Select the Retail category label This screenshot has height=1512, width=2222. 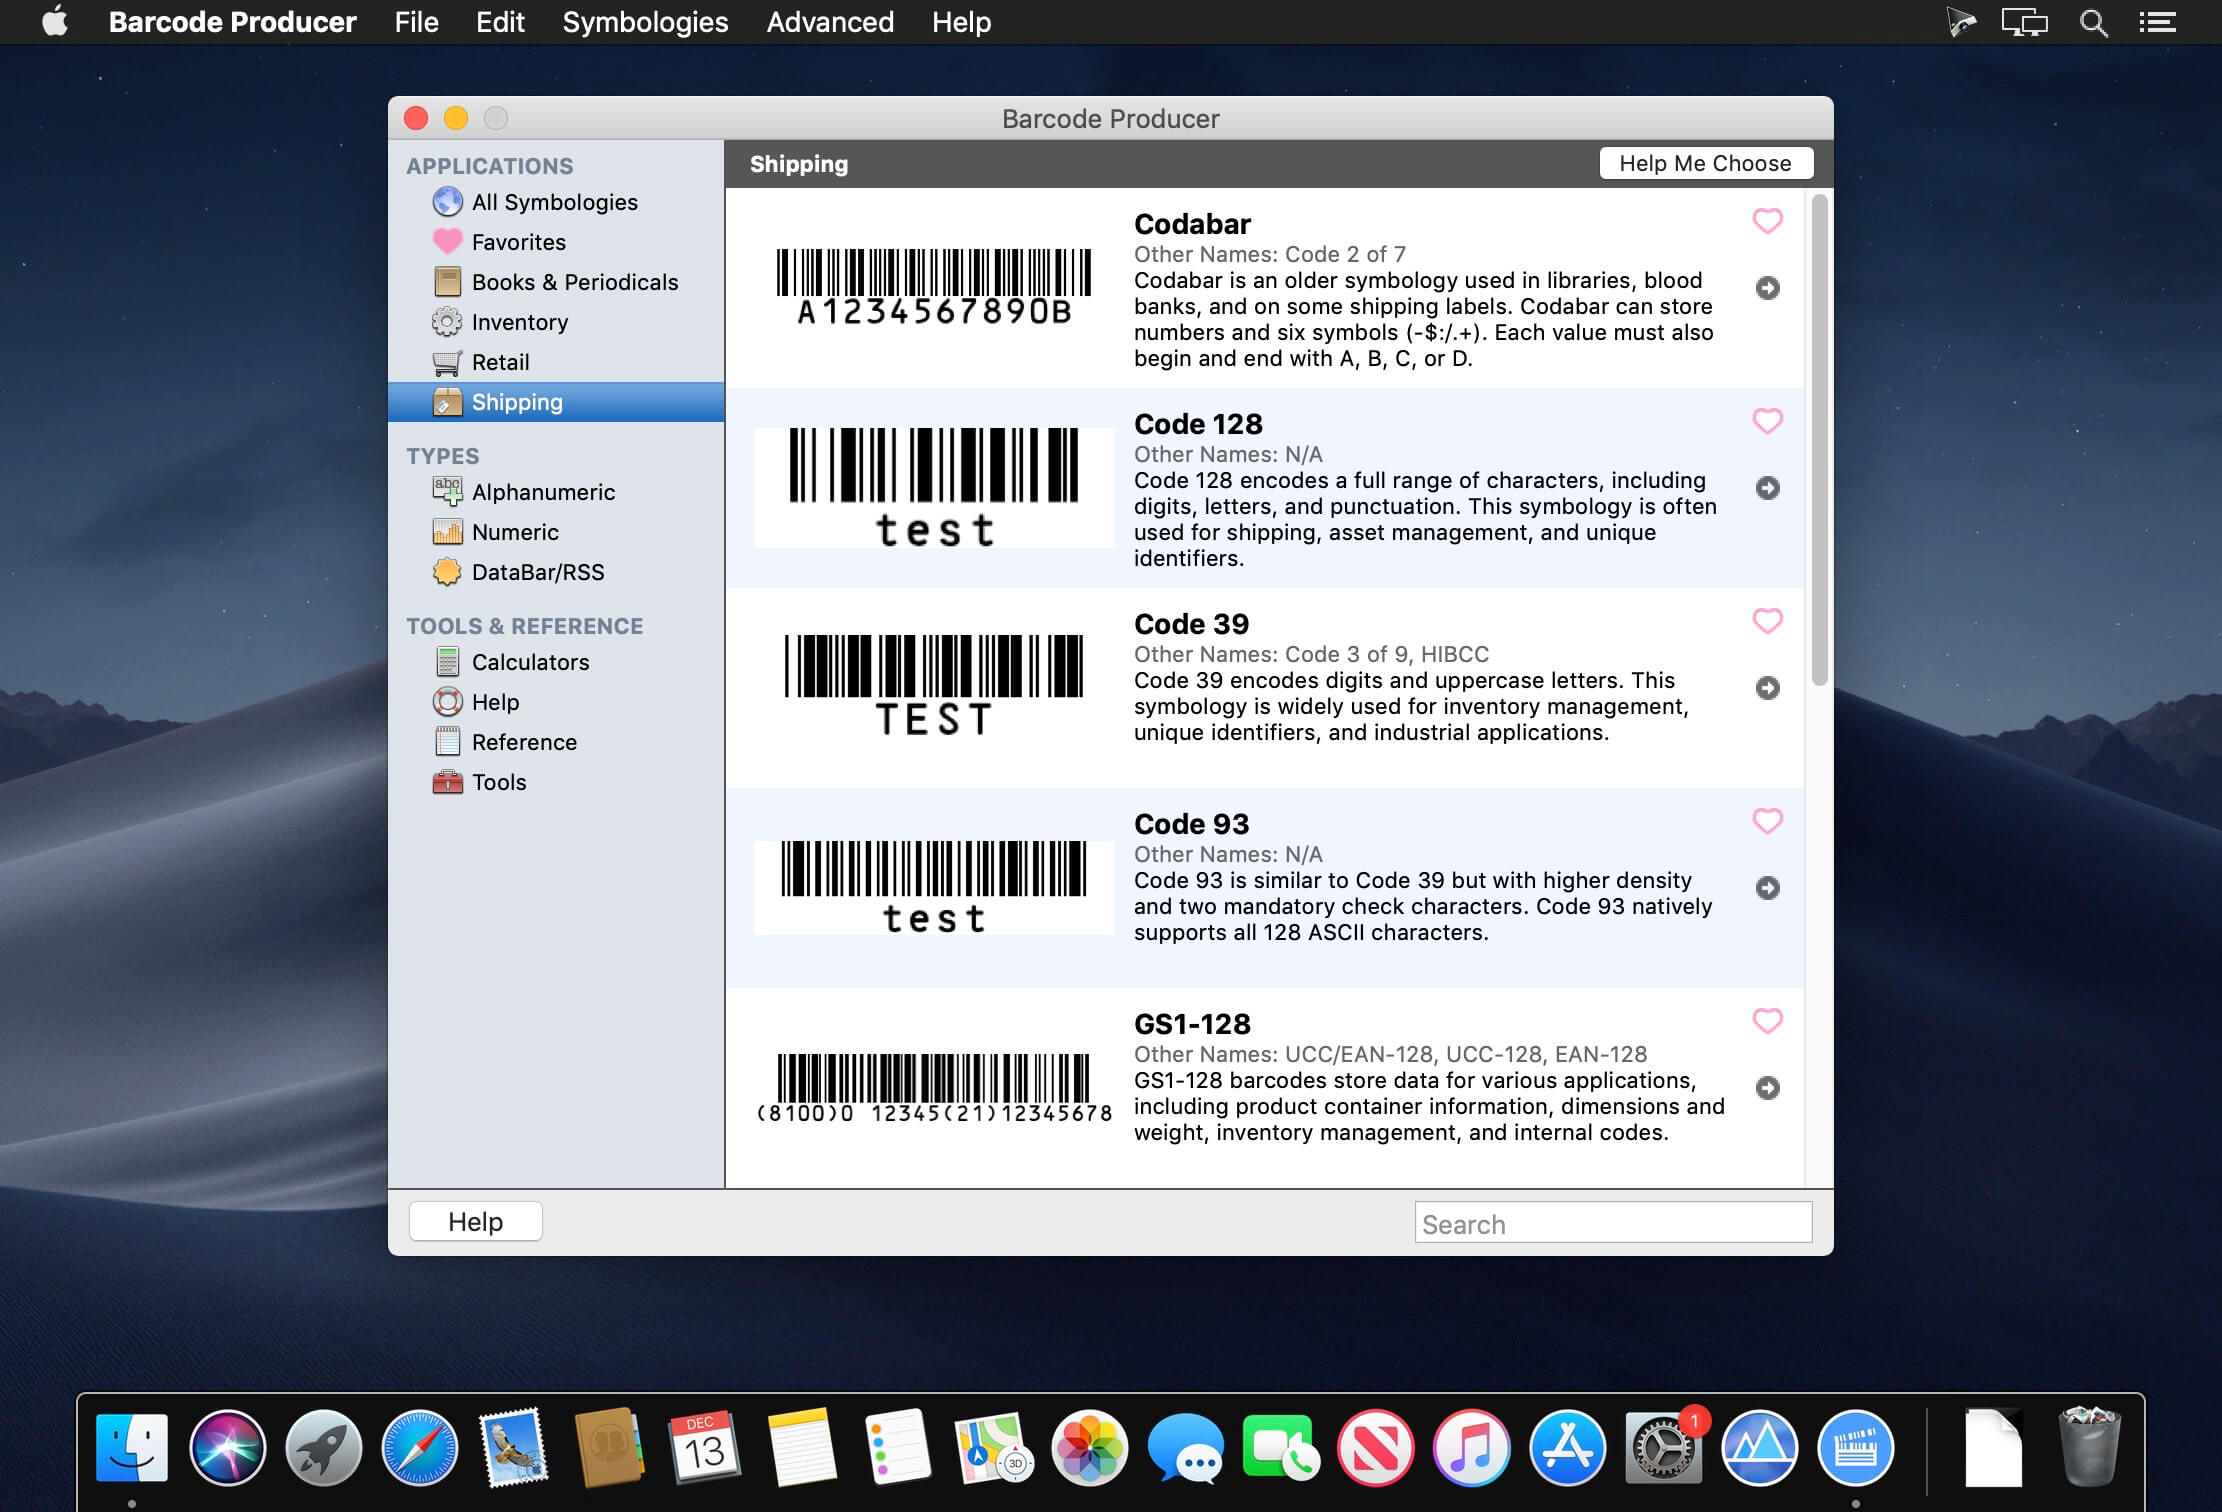pos(501,362)
